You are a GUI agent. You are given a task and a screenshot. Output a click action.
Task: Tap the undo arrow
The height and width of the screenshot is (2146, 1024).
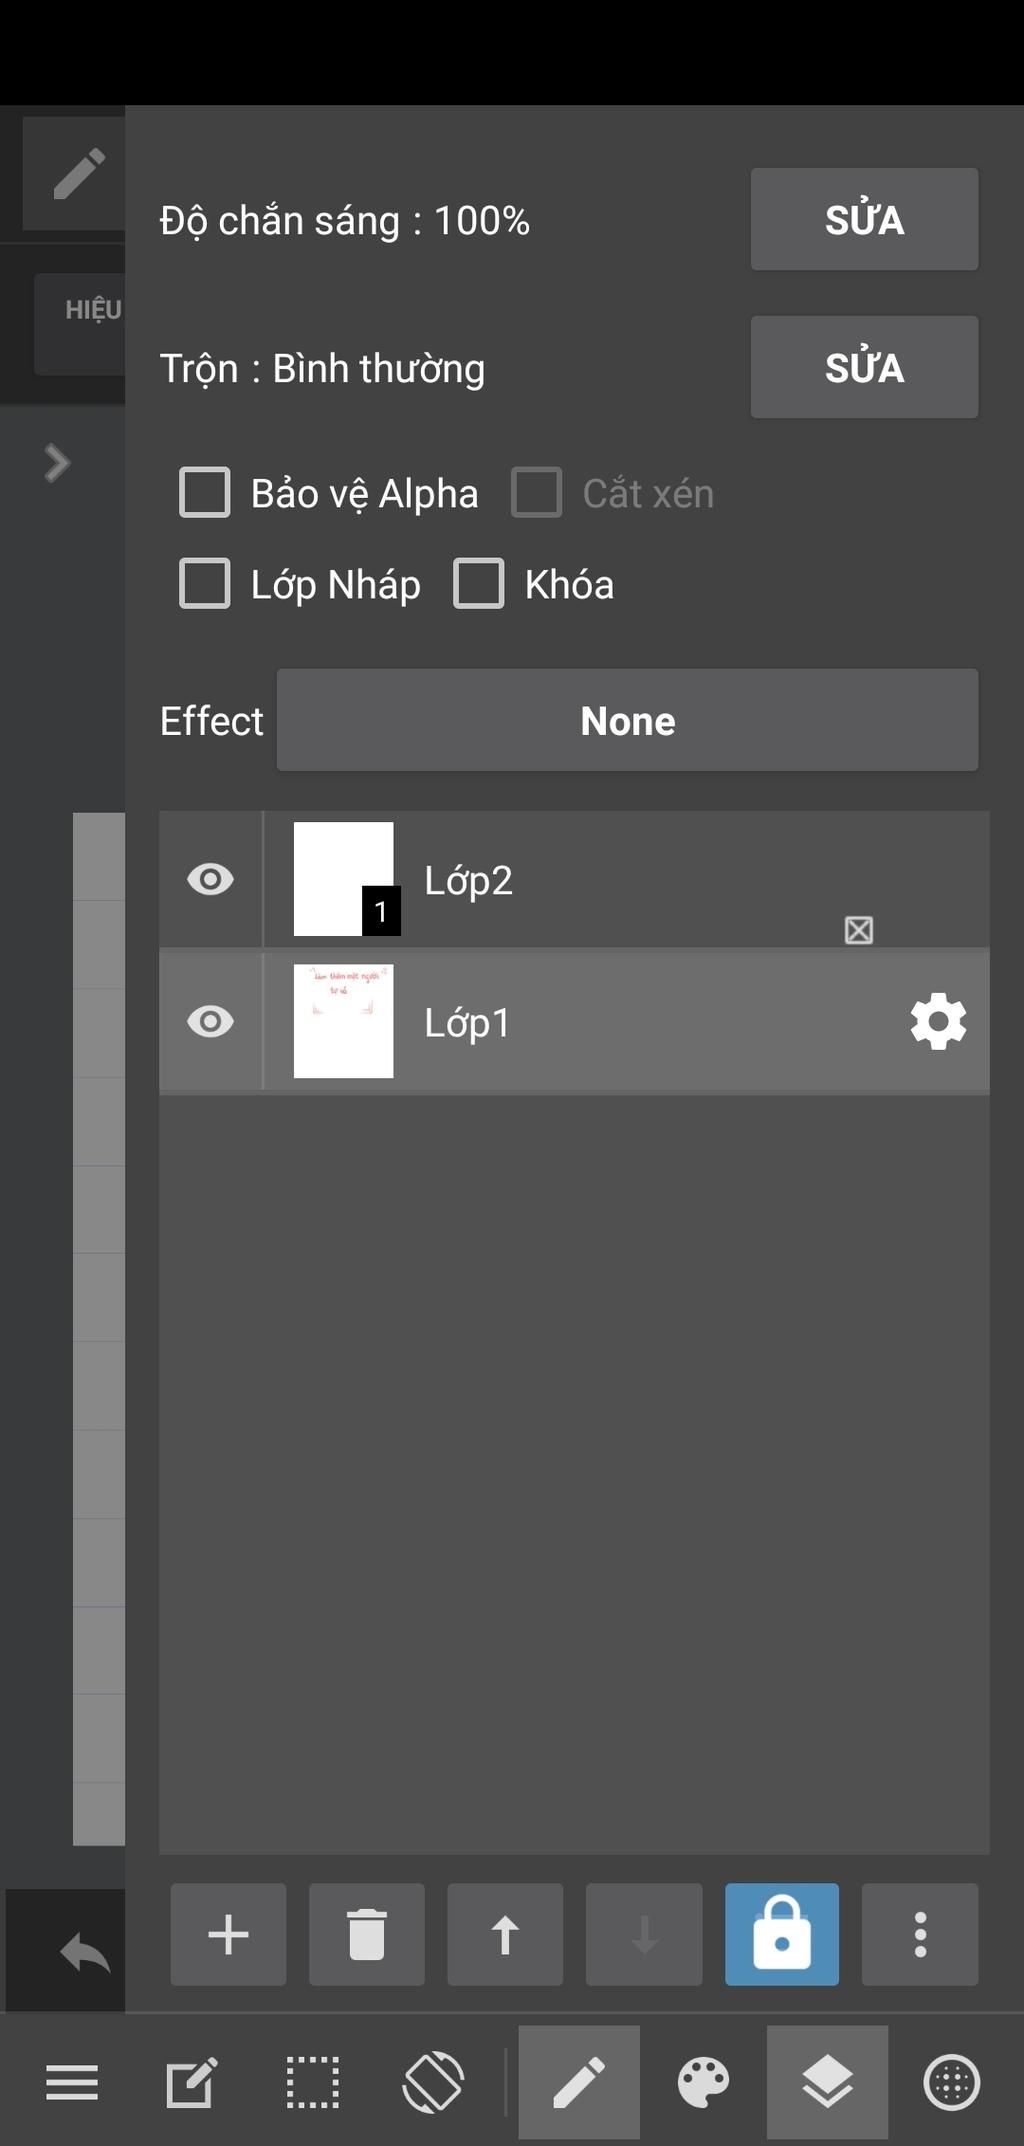tap(85, 1951)
